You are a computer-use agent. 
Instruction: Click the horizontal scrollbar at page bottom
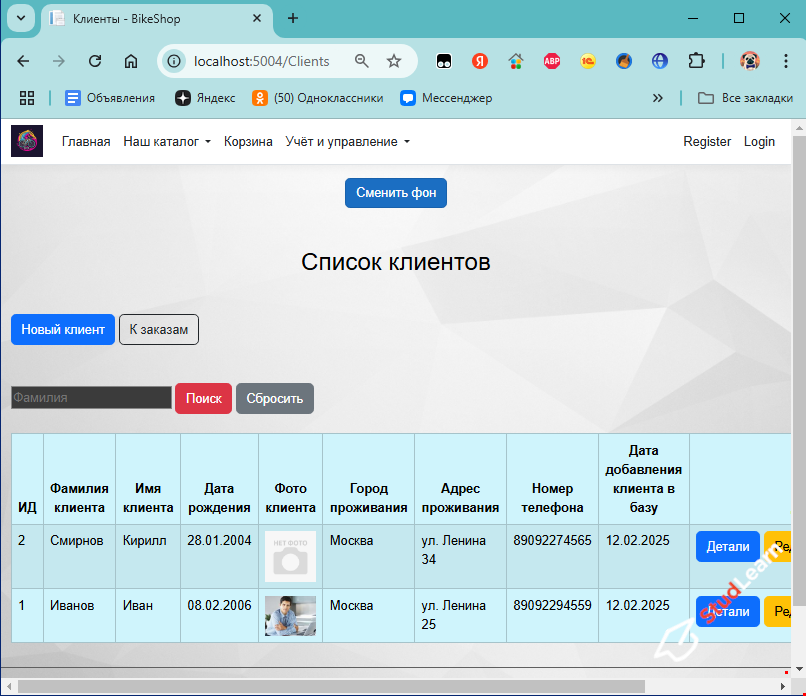click(330, 686)
